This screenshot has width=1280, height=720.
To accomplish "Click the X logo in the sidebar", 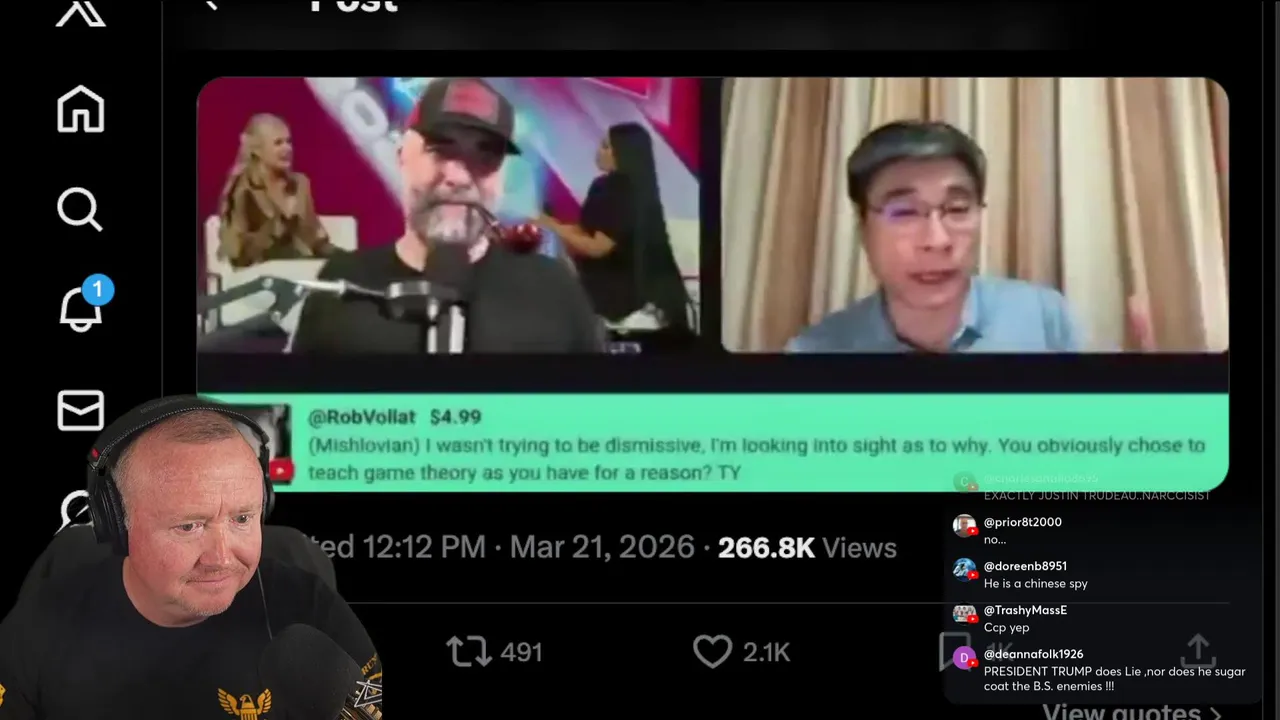I will [x=81, y=12].
